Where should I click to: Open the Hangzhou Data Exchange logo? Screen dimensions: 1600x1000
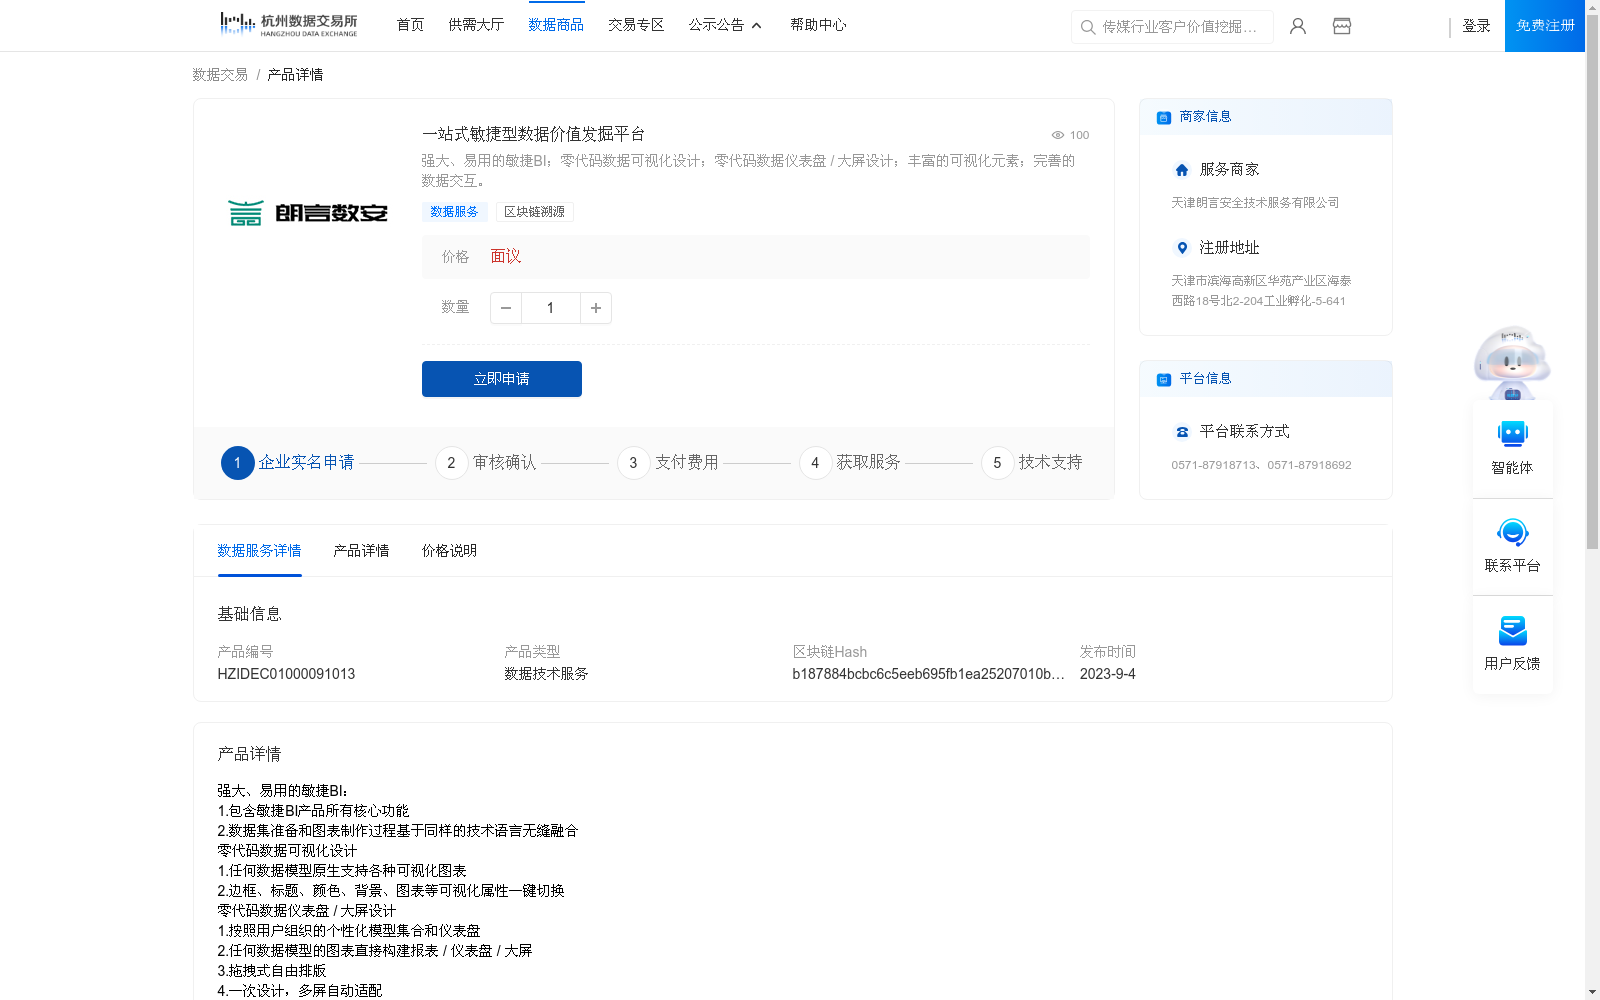pyautogui.click(x=289, y=25)
